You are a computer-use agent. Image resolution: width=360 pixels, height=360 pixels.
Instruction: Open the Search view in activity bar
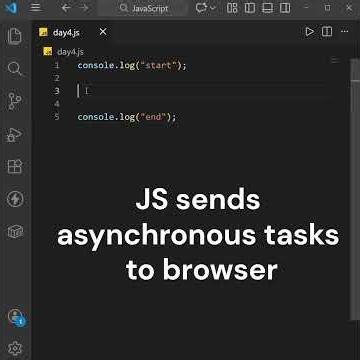click(15, 69)
